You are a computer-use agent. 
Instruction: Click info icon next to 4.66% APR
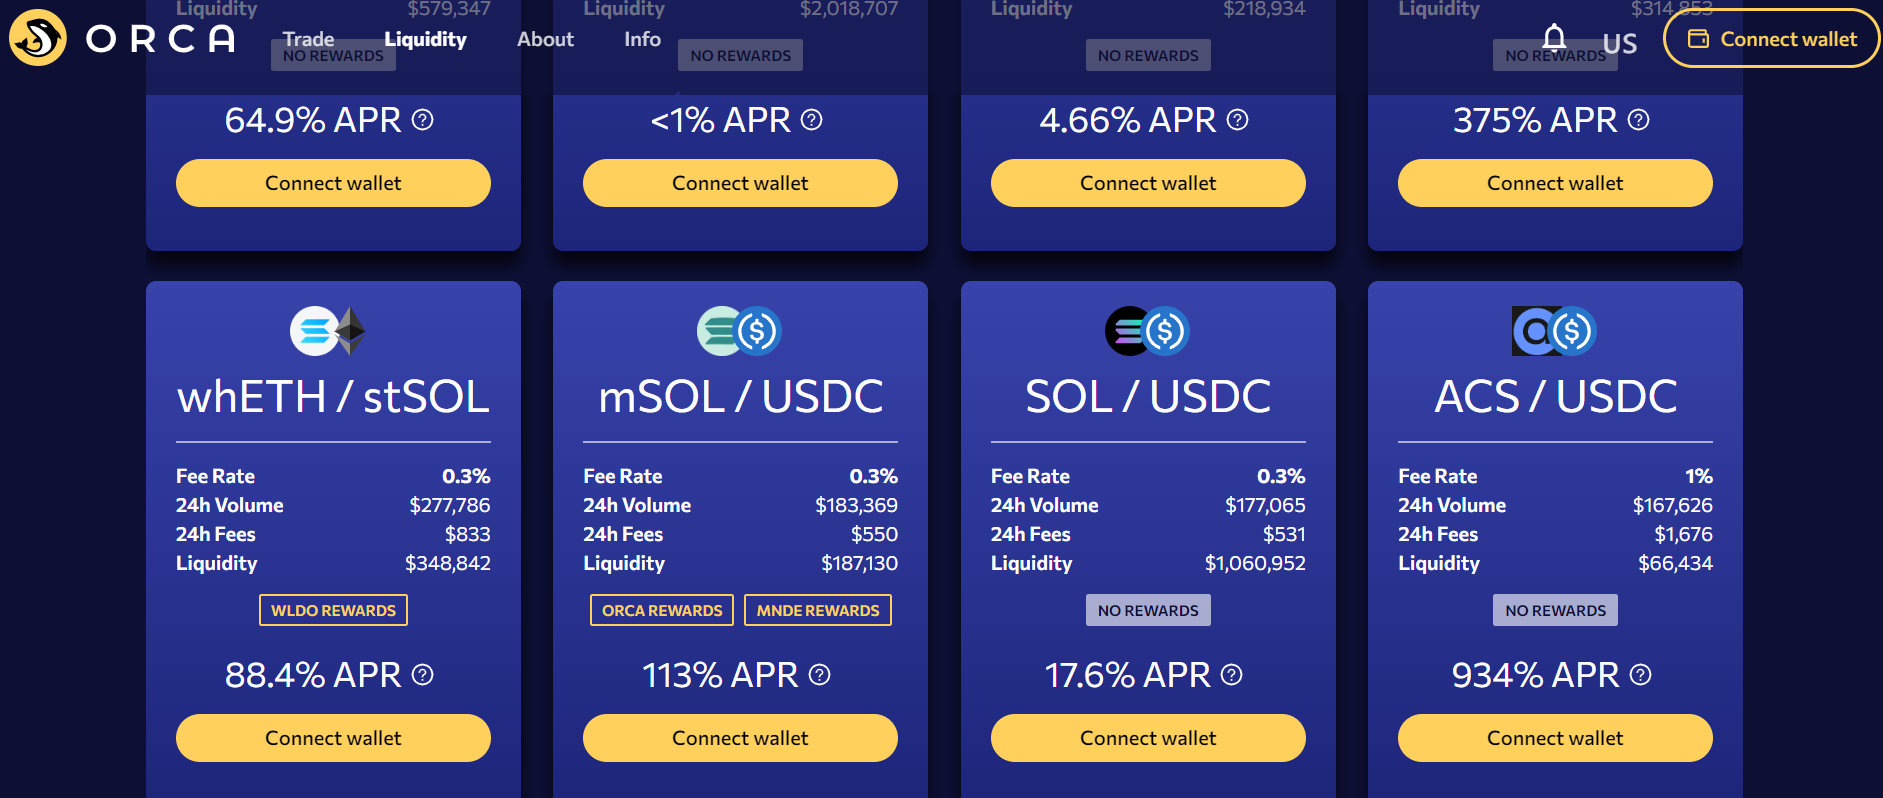(1238, 120)
